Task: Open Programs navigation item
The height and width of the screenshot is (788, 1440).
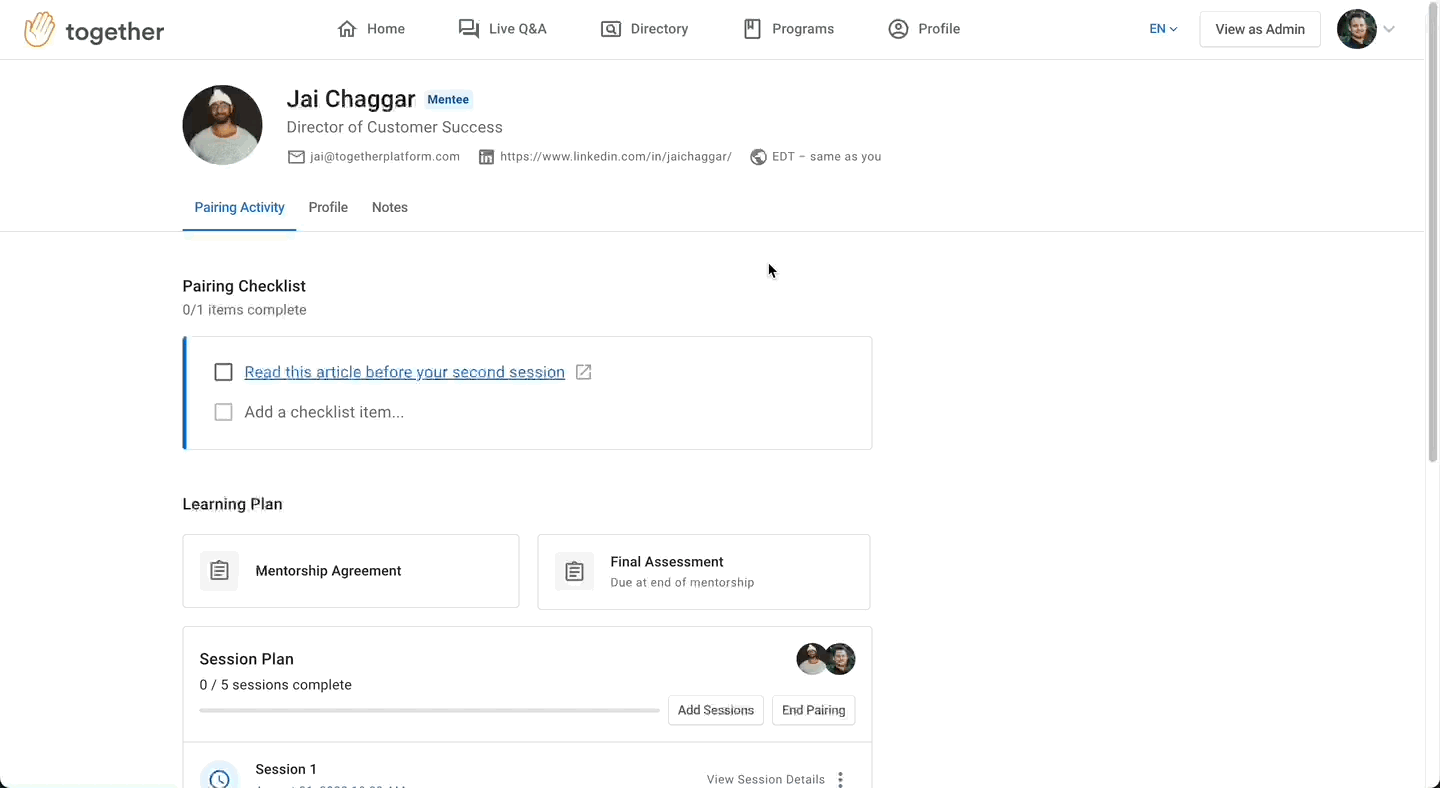Action: tap(789, 29)
